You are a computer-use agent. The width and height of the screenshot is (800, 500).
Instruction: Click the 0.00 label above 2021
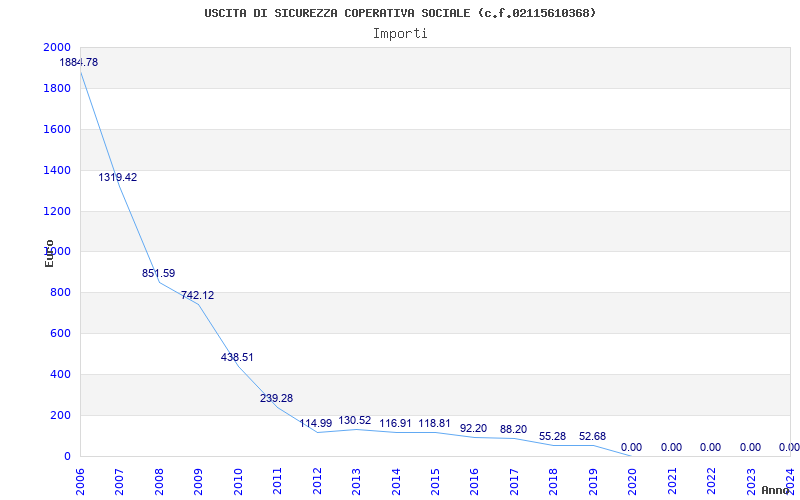pyautogui.click(x=671, y=447)
